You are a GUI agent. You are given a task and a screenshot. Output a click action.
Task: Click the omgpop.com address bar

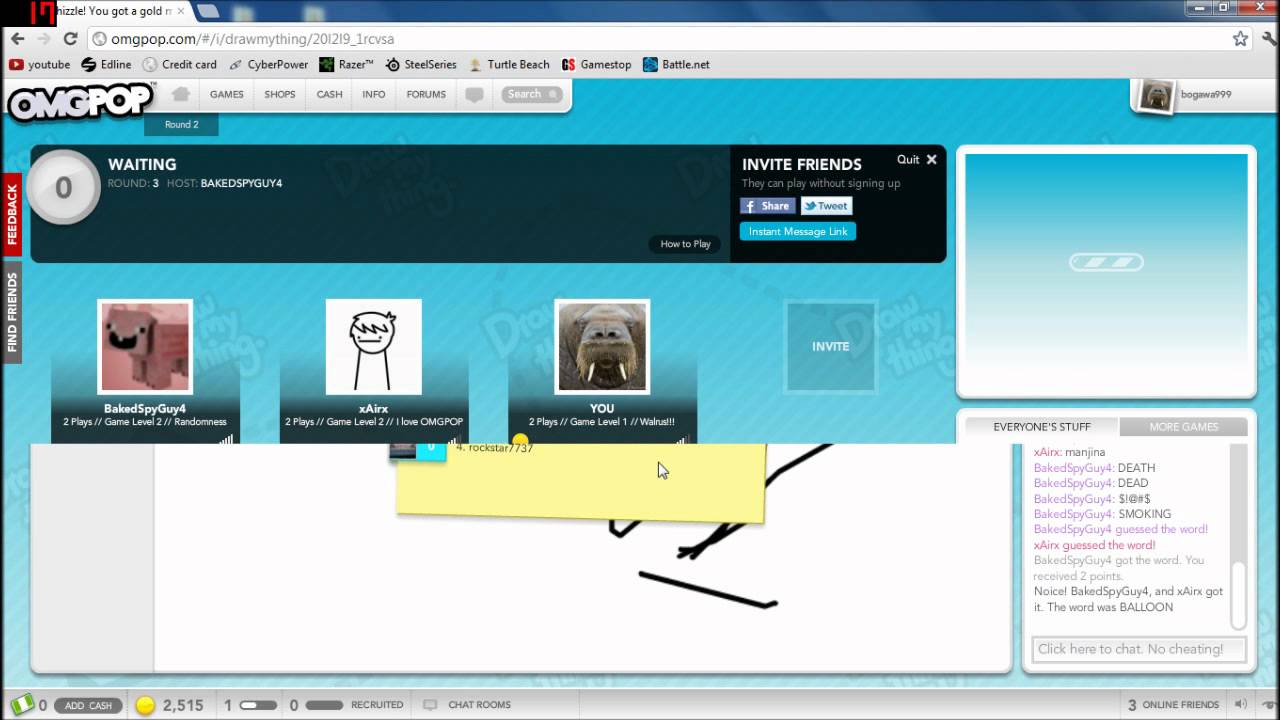click(655, 39)
